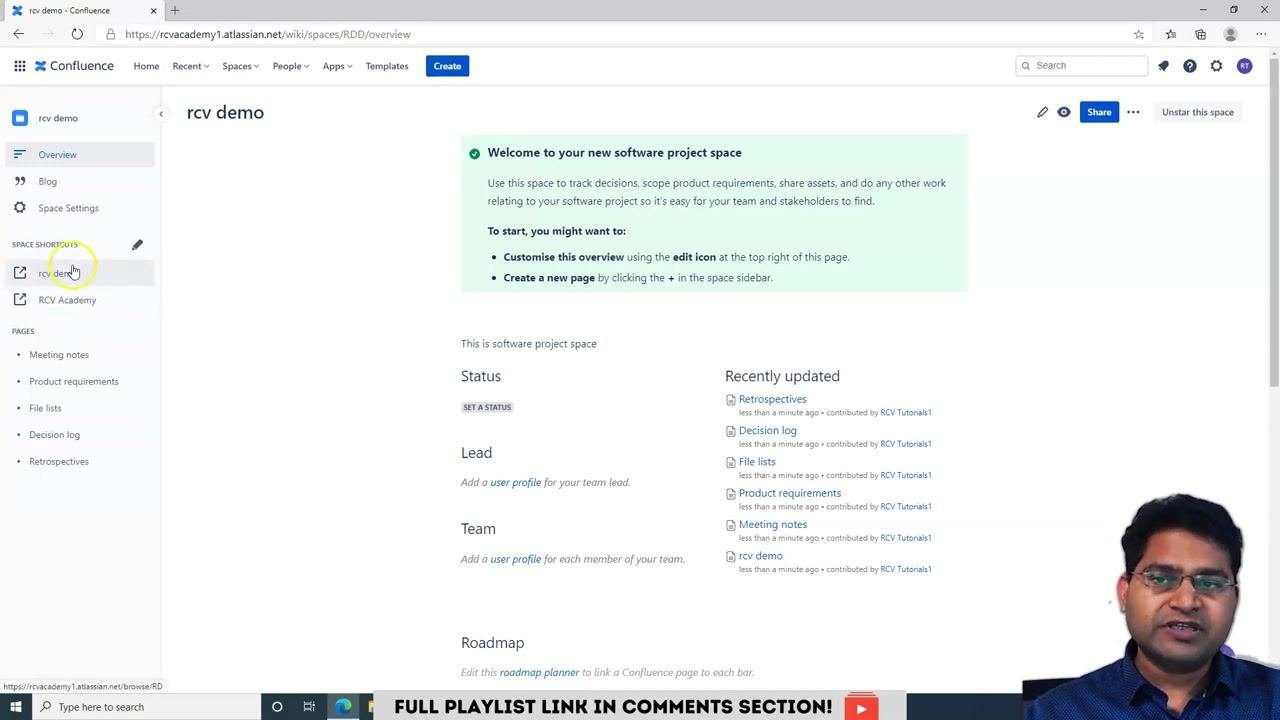Click Unstar this space
Viewport: 1280px width, 720px height.
[1197, 112]
